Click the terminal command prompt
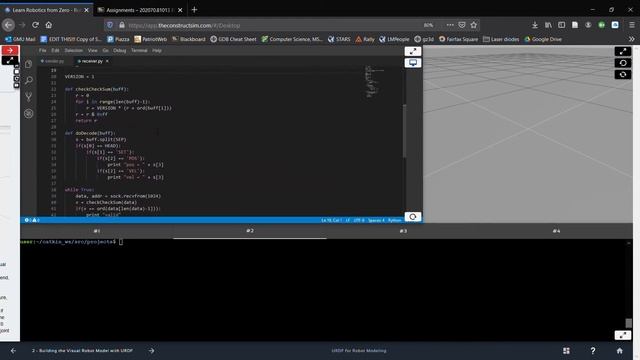The width and height of the screenshot is (640, 360). [x=72, y=242]
